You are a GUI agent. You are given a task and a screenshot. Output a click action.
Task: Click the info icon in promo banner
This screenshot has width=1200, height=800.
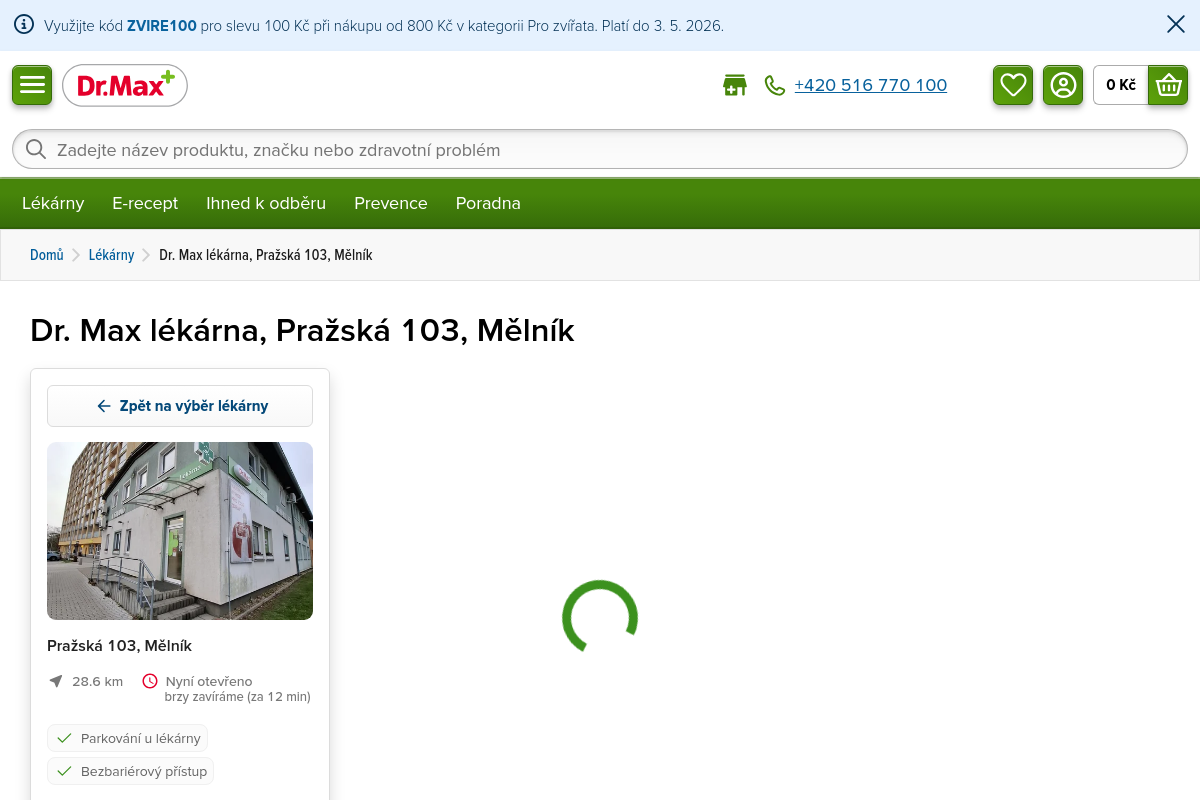24,25
